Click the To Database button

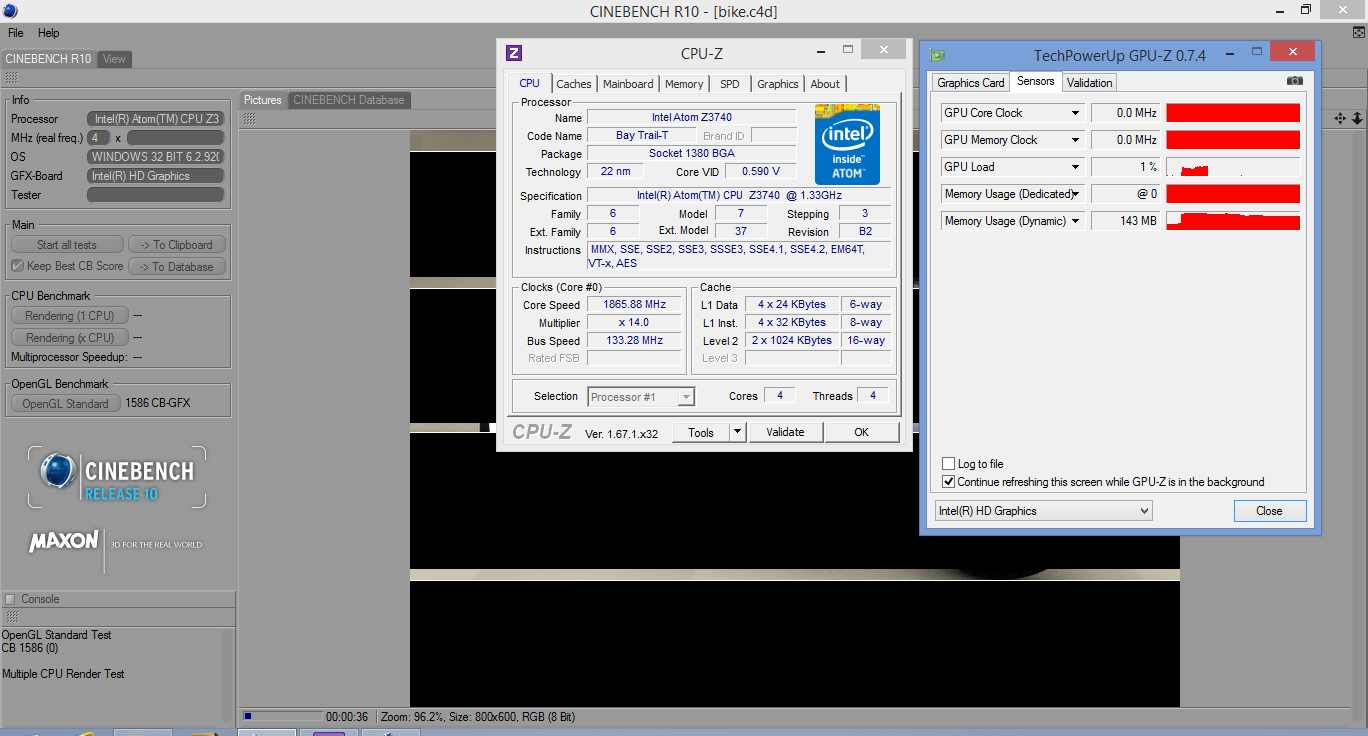tap(177, 267)
